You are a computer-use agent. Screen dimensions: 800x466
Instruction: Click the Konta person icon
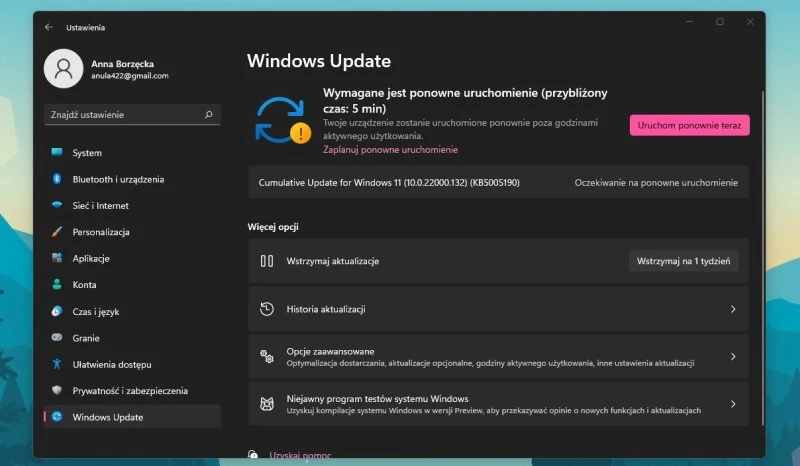pyautogui.click(x=57, y=284)
